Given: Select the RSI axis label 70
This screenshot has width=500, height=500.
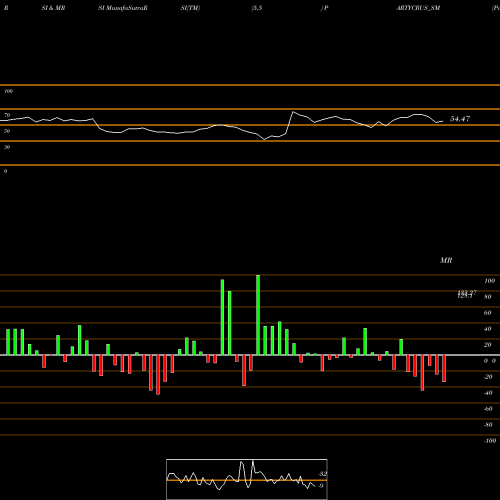Looking at the screenshot, I should pos(7,115).
